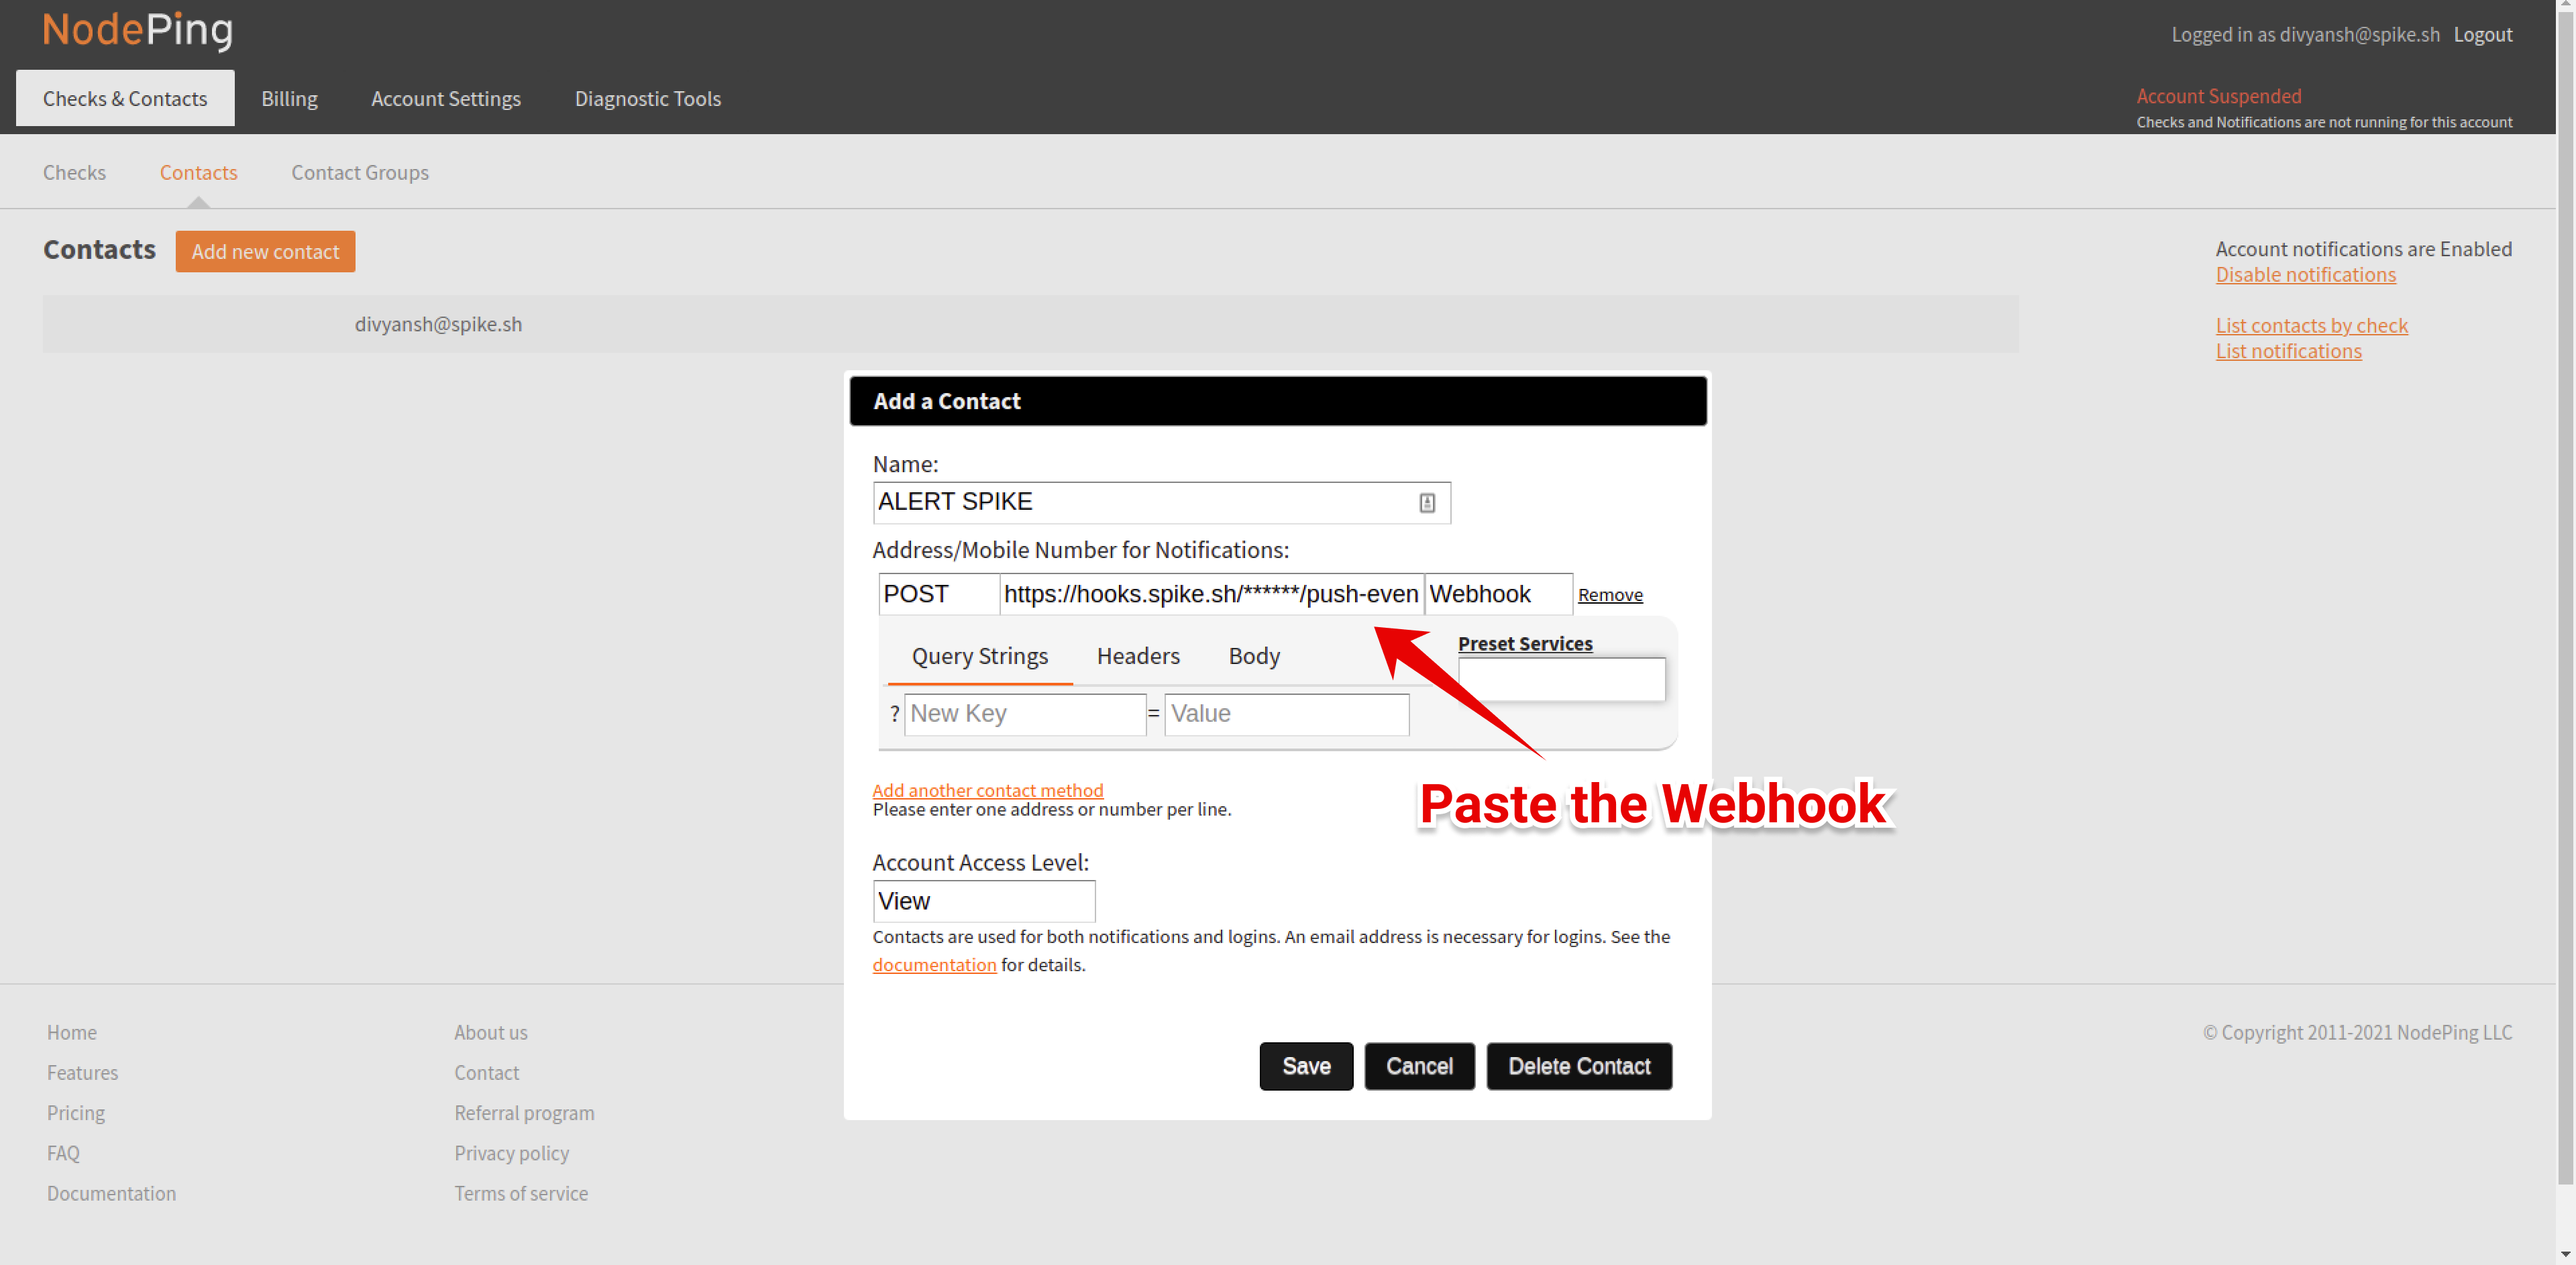This screenshot has width=2576, height=1265.
Task: Open List notifications link
Action: (x=2289, y=351)
